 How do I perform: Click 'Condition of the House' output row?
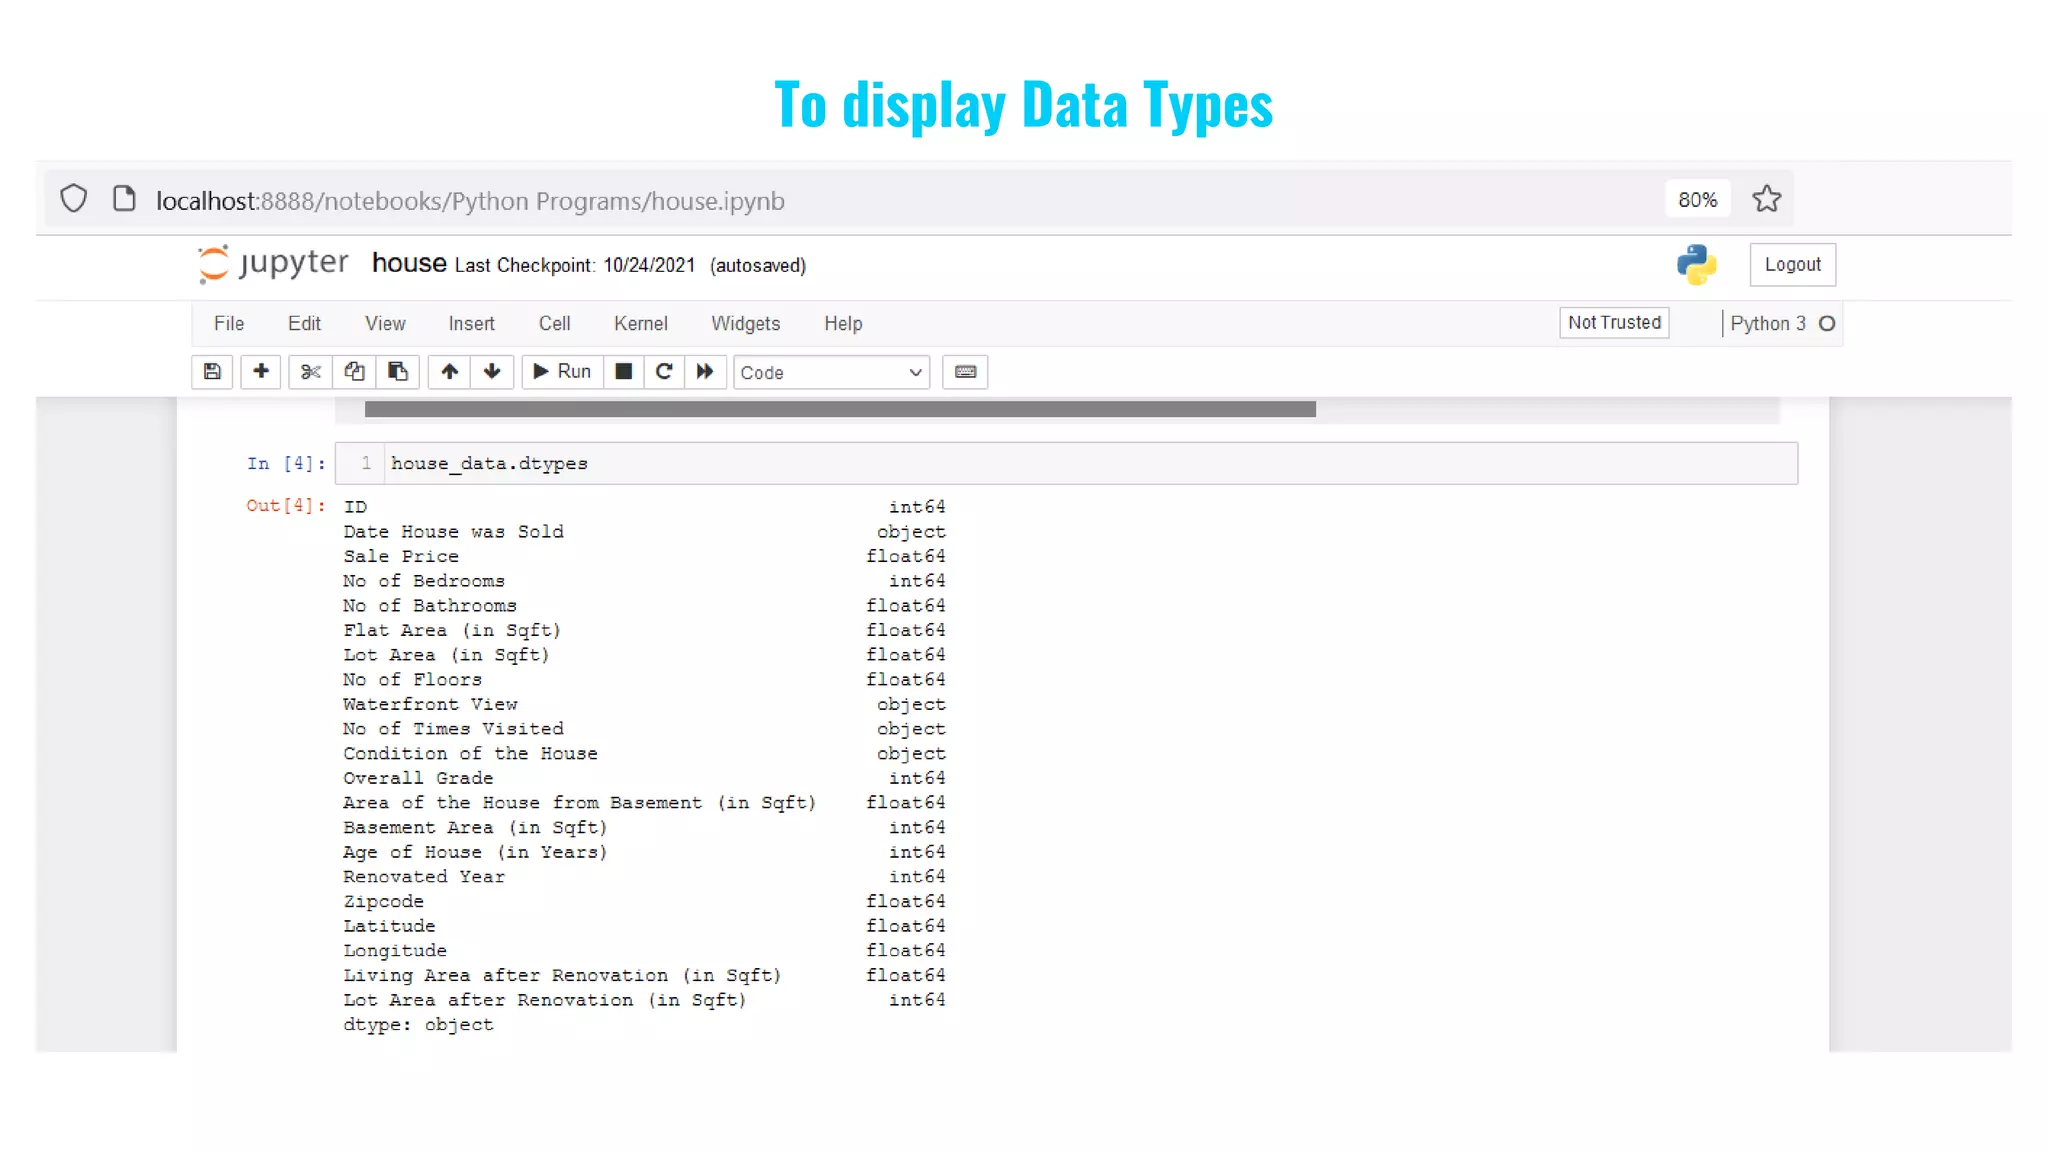(x=644, y=753)
